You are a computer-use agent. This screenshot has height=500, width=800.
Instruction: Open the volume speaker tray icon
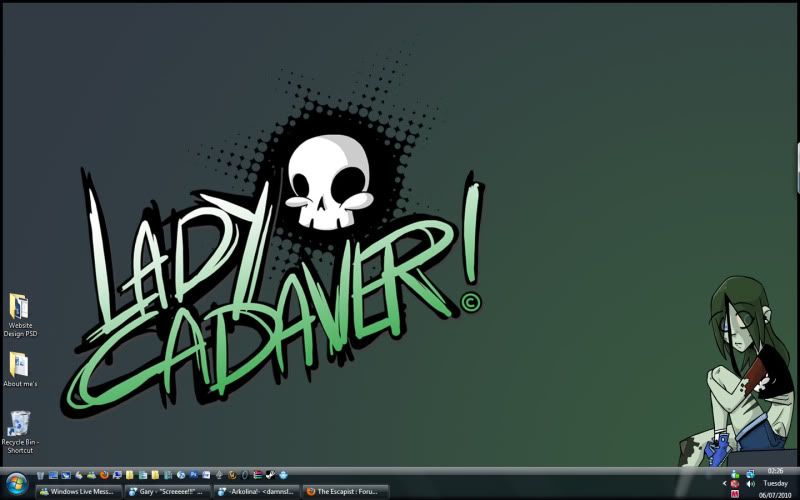[751, 484]
